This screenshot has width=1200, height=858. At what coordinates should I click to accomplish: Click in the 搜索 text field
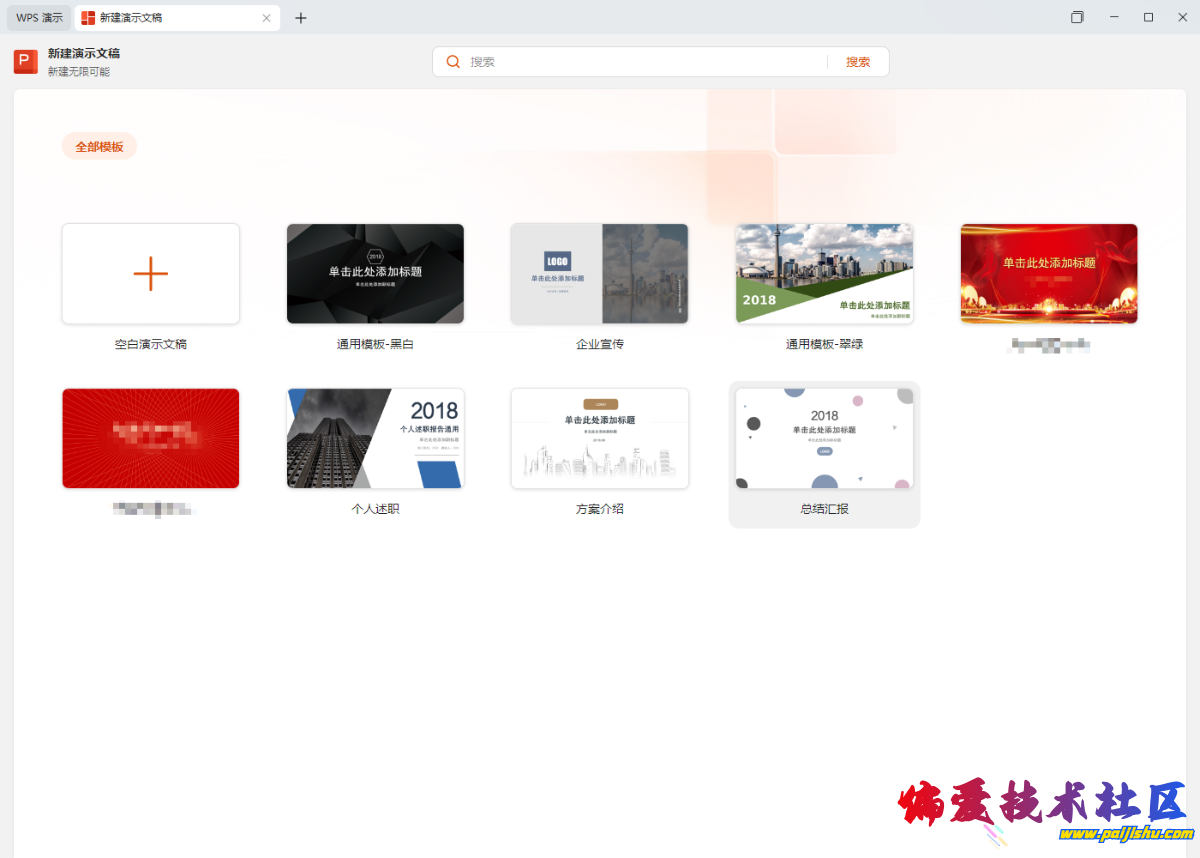640,62
